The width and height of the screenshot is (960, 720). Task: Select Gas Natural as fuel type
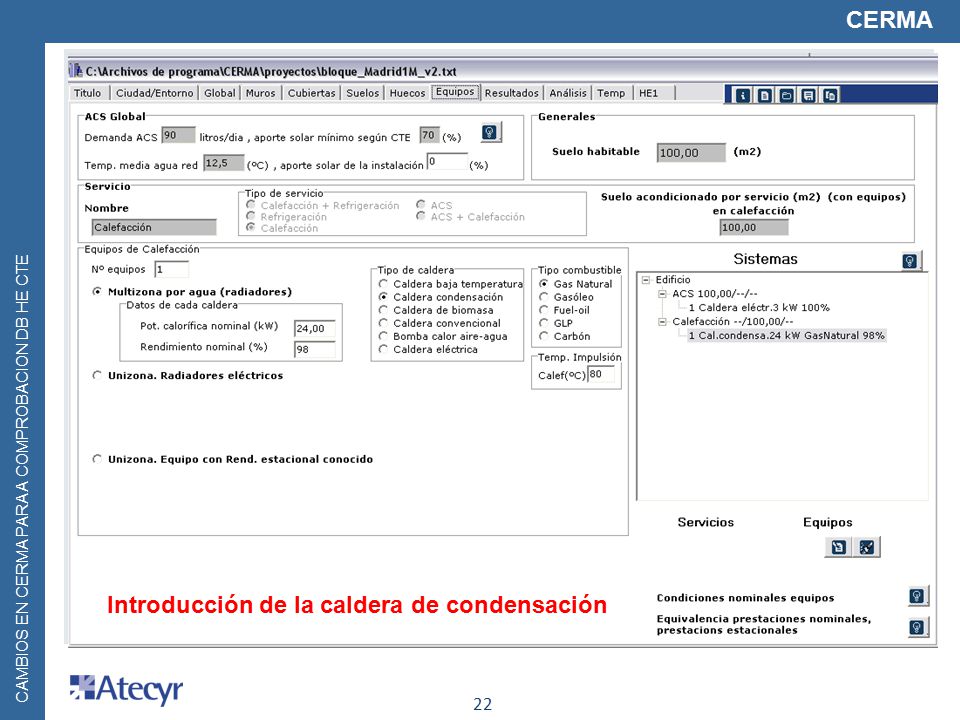544,283
